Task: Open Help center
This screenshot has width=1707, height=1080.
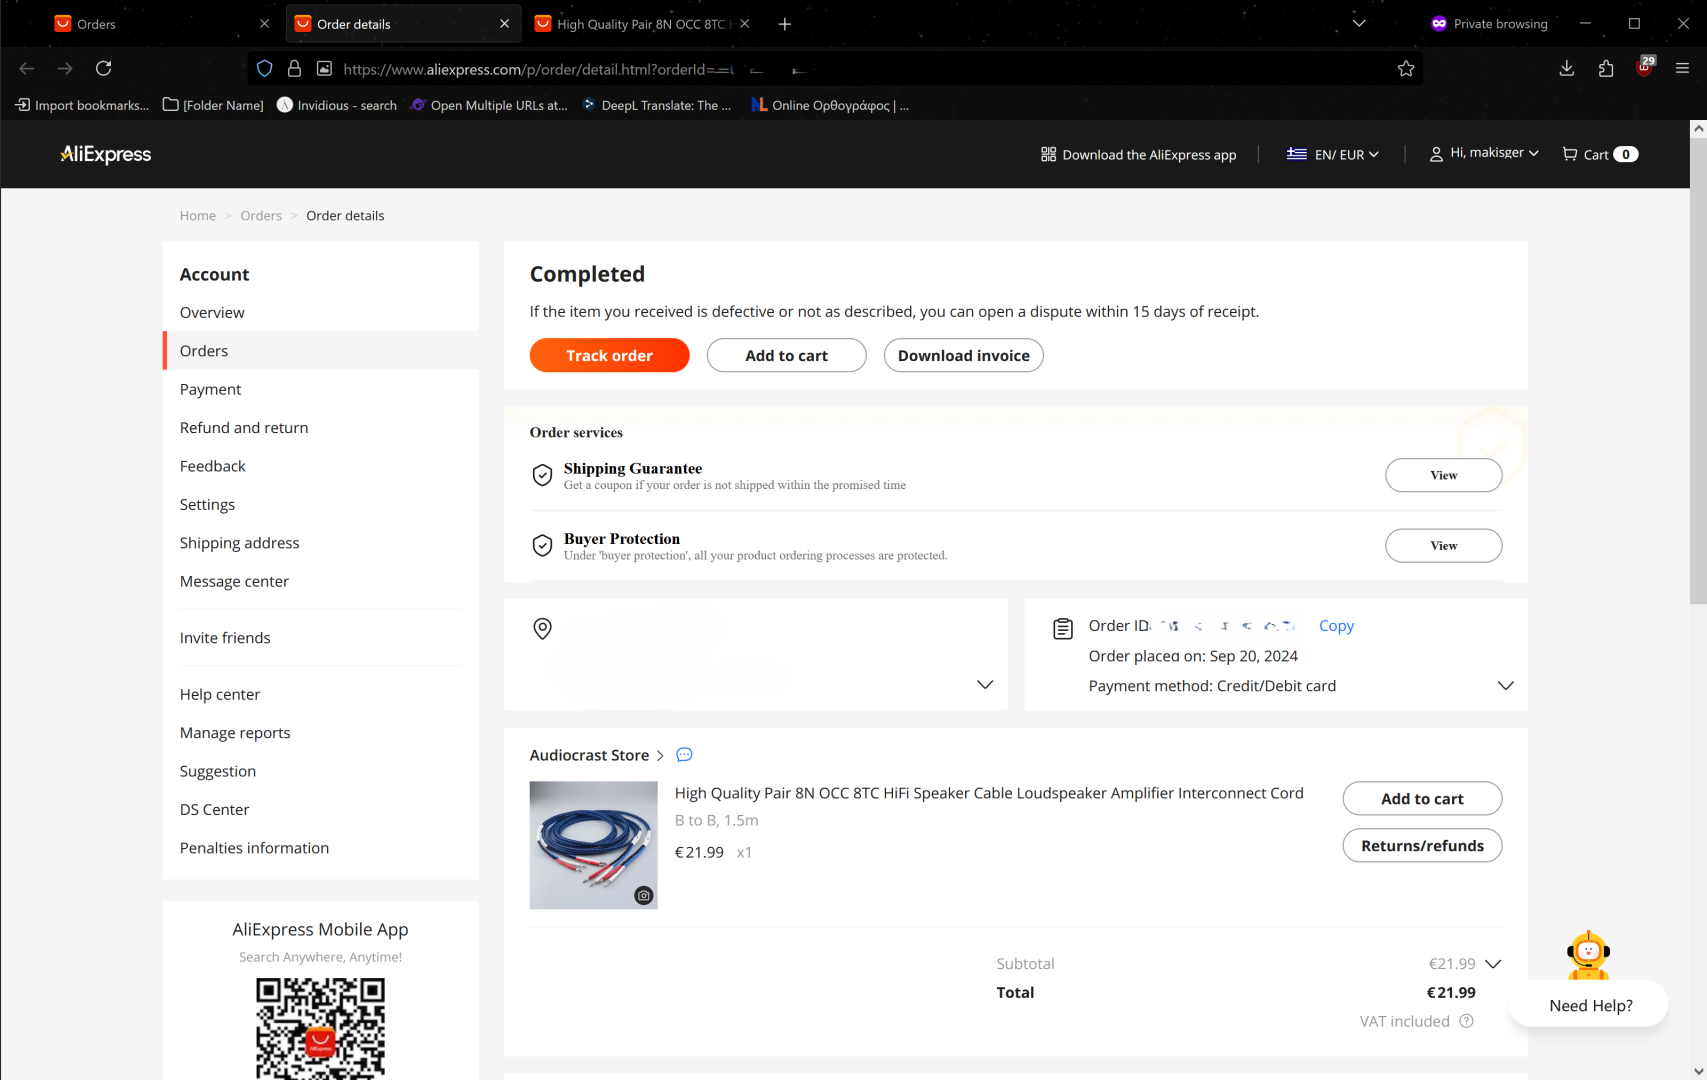Action: [219, 694]
